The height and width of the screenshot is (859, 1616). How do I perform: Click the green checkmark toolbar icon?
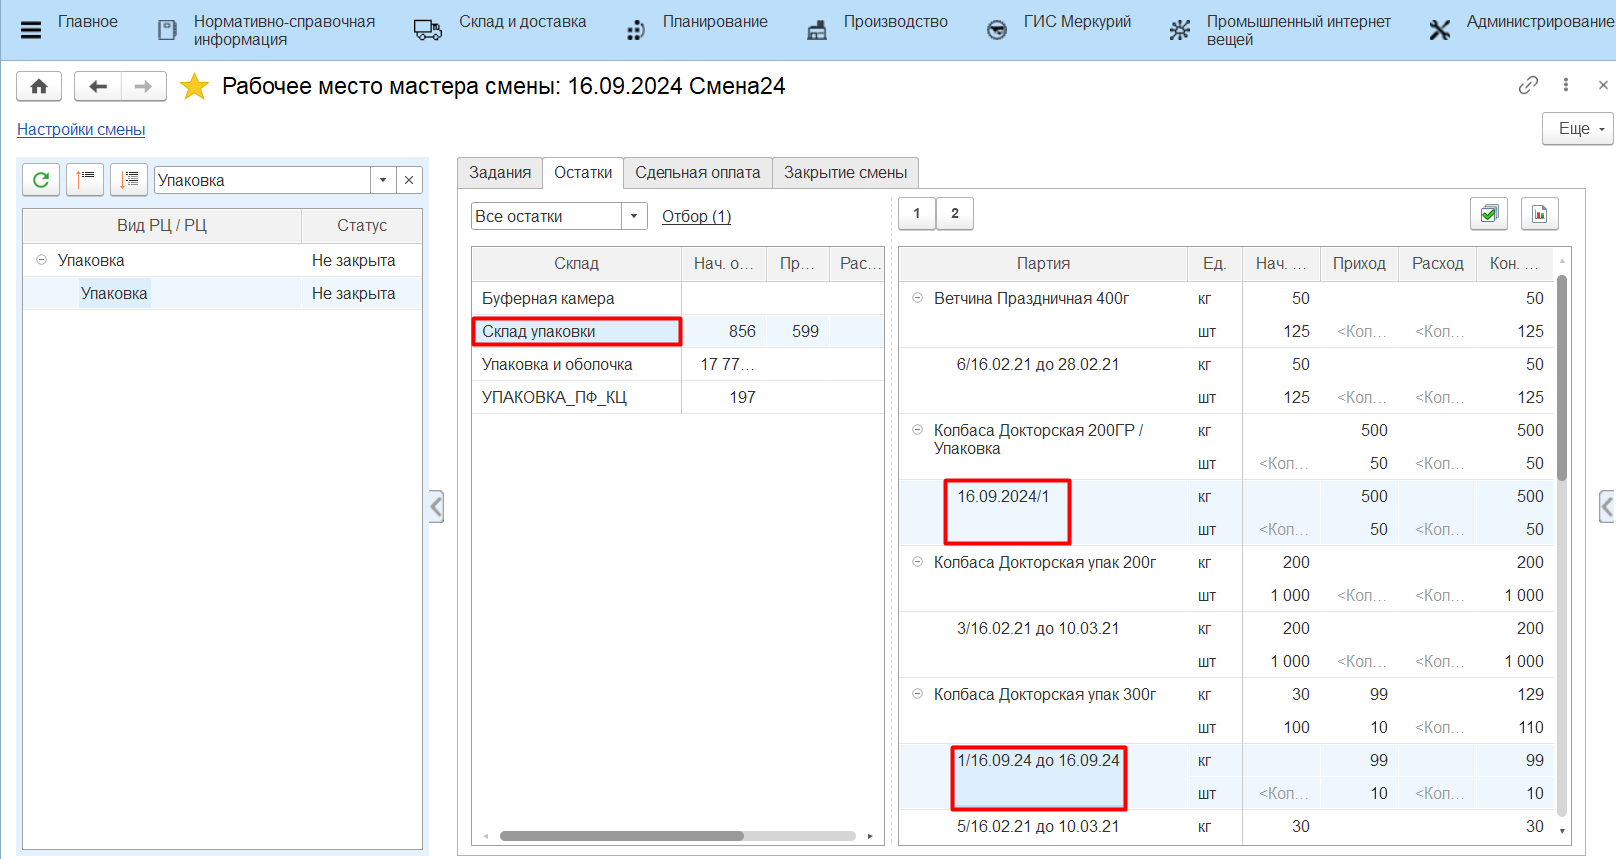1489,214
